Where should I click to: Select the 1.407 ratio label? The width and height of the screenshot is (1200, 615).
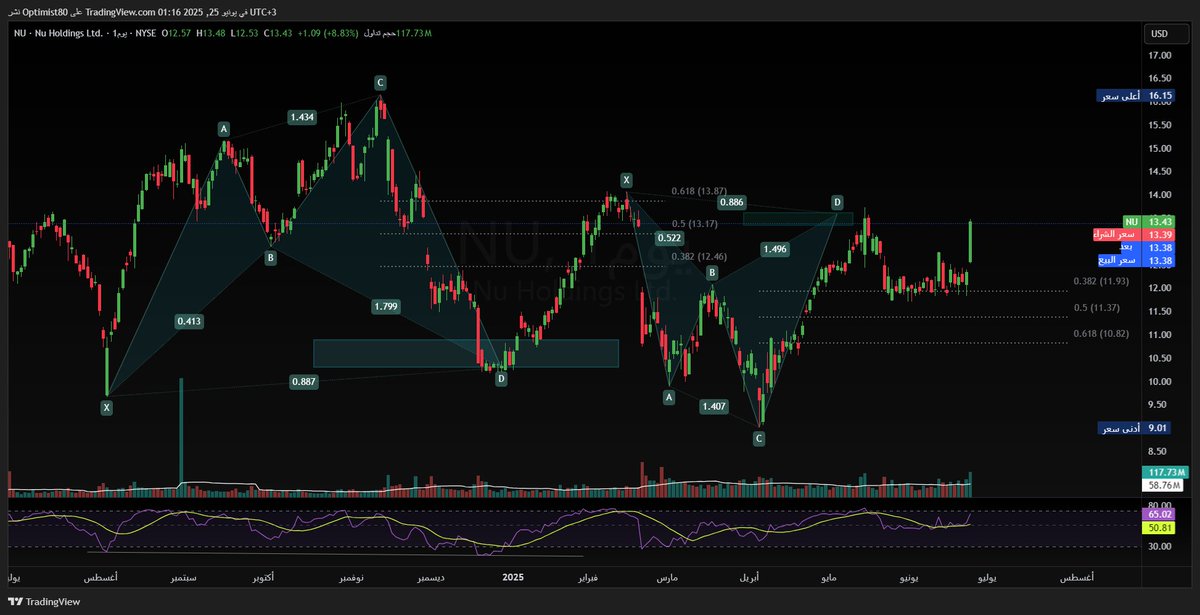(714, 406)
